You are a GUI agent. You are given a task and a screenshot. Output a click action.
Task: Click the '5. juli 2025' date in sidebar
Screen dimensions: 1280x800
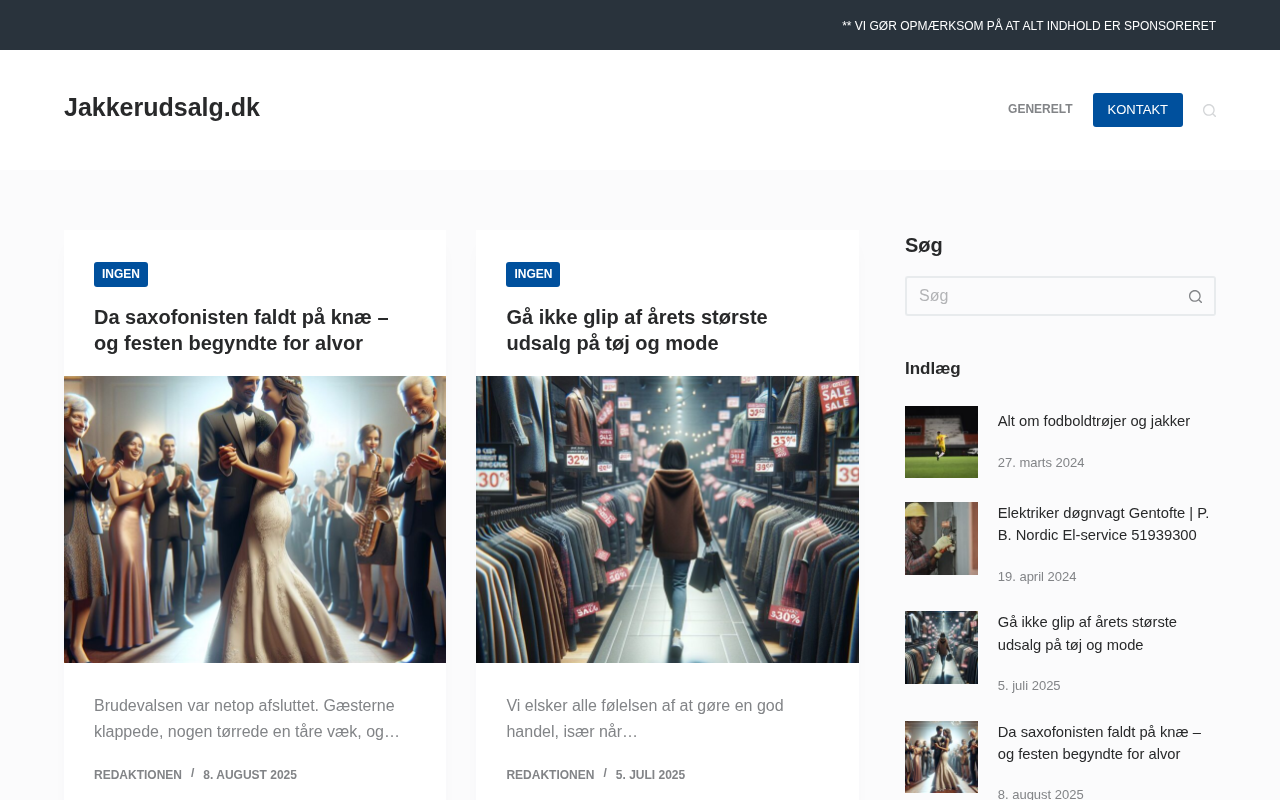tap(1029, 686)
